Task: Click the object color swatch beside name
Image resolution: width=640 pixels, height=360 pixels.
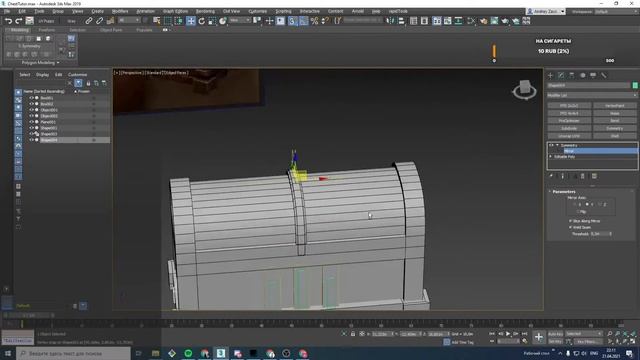Action: pos(635,85)
